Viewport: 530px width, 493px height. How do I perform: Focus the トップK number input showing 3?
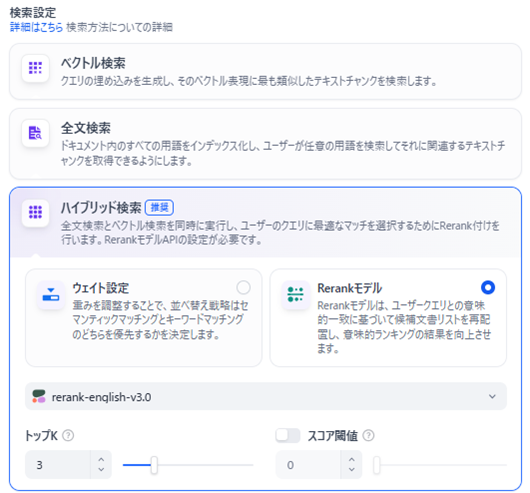tap(58, 465)
